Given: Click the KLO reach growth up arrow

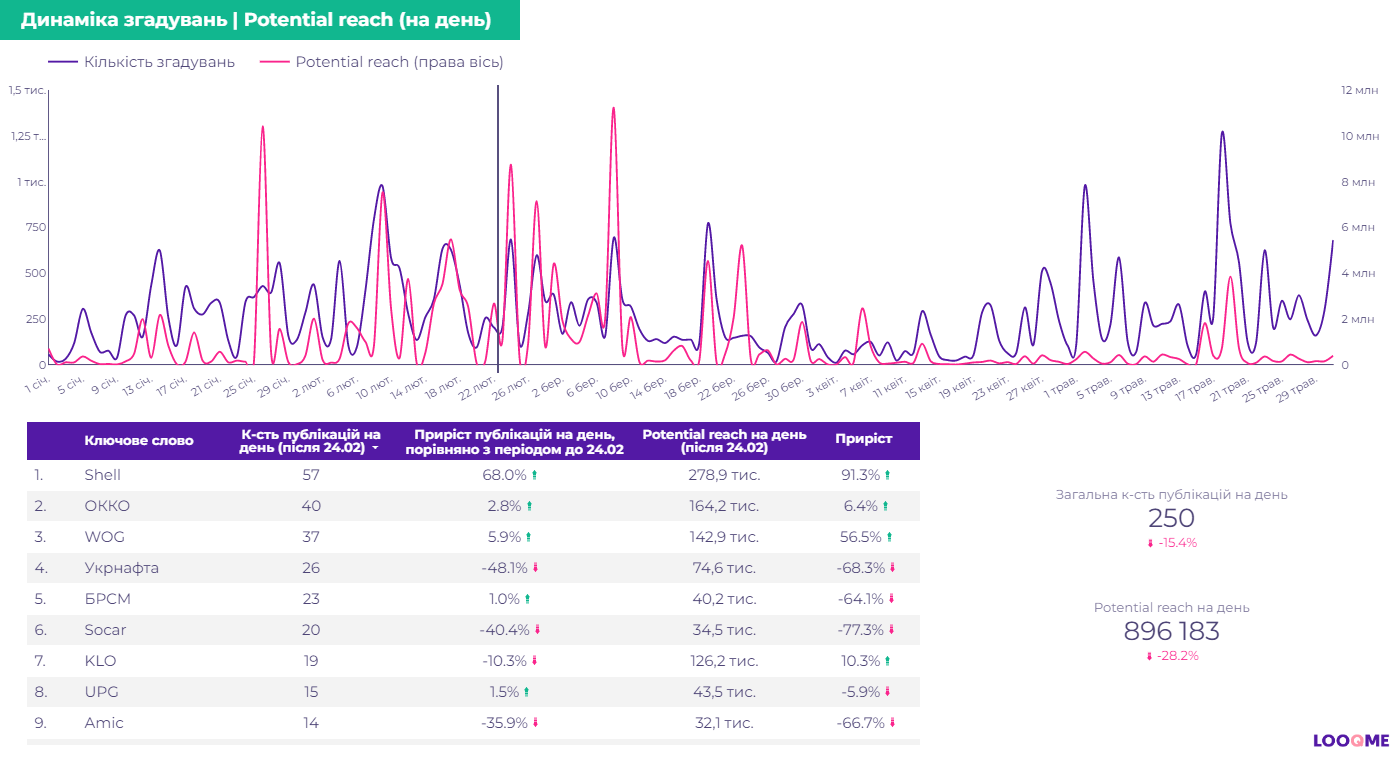Looking at the screenshot, I should [x=888, y=661].
